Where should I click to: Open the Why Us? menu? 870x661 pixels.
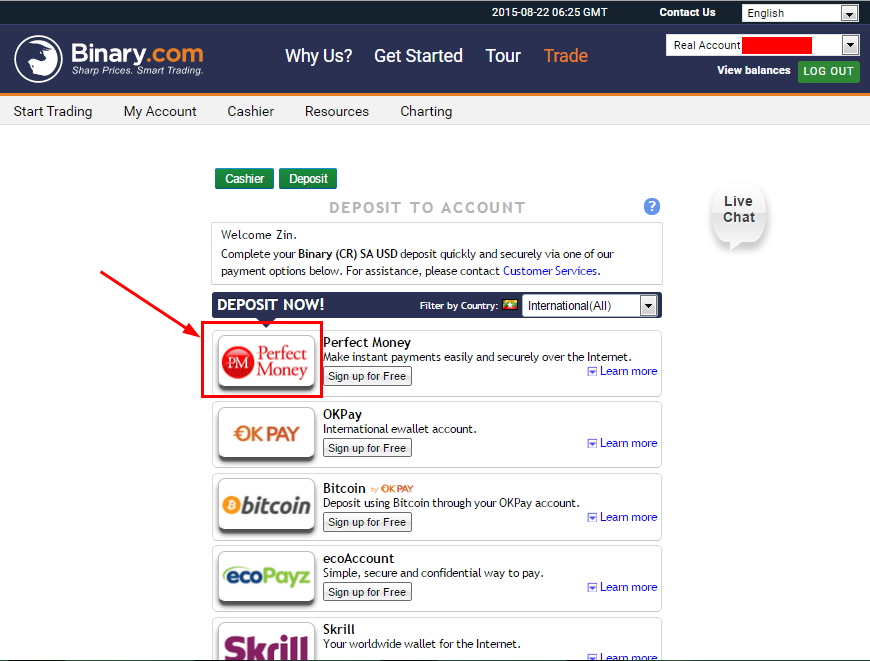pyautogui.click(x=318, y=55)
